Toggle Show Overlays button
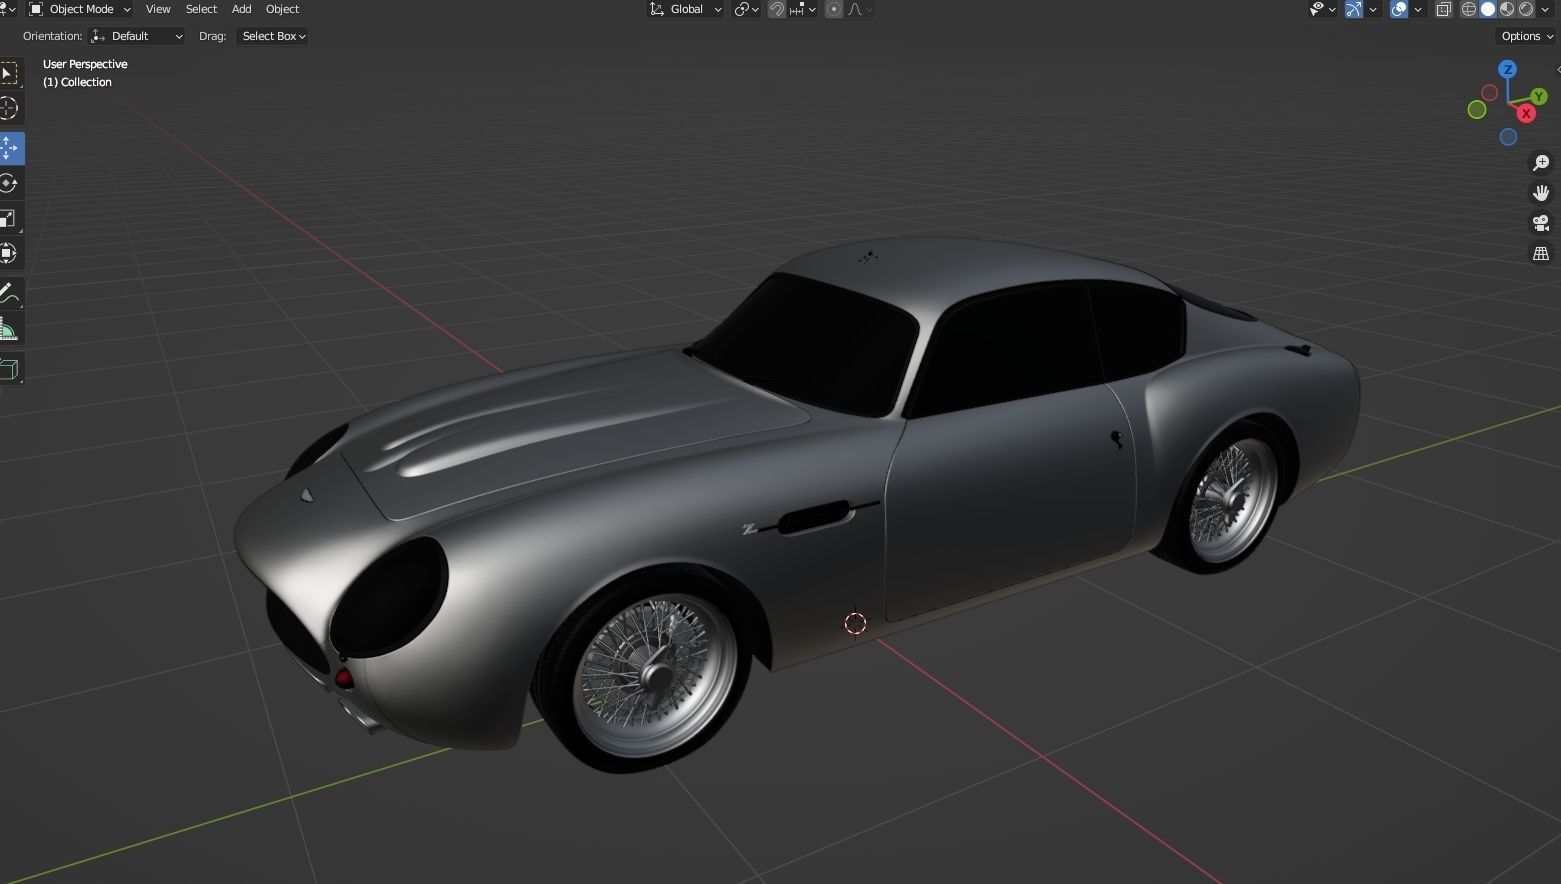Image resolution: width=1561 pixels, height=884 pixels. [x=1399, y=9]
